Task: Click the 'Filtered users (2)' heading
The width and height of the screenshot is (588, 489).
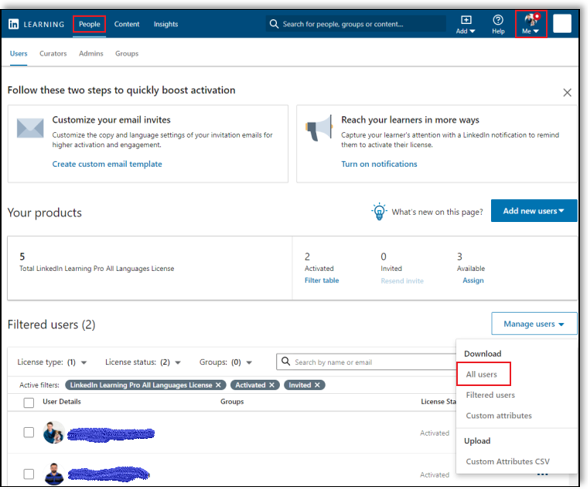Action: [51, 324]
